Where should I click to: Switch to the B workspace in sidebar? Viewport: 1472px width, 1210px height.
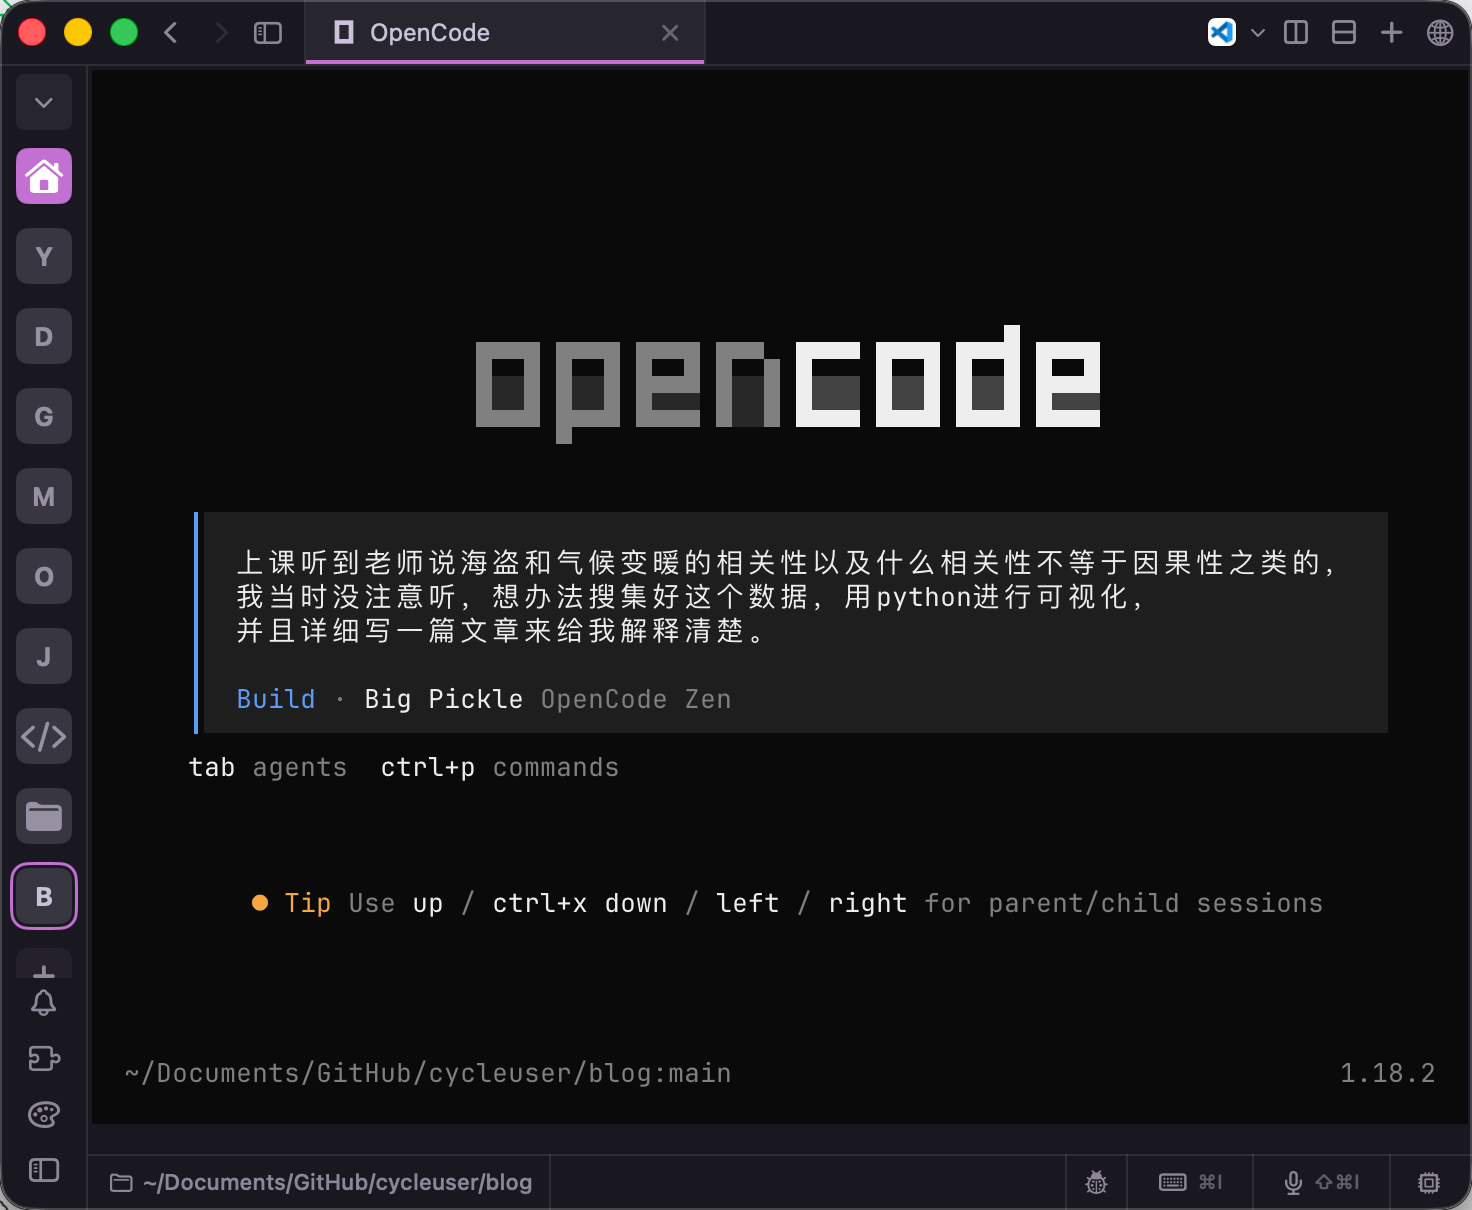point(44,896)
